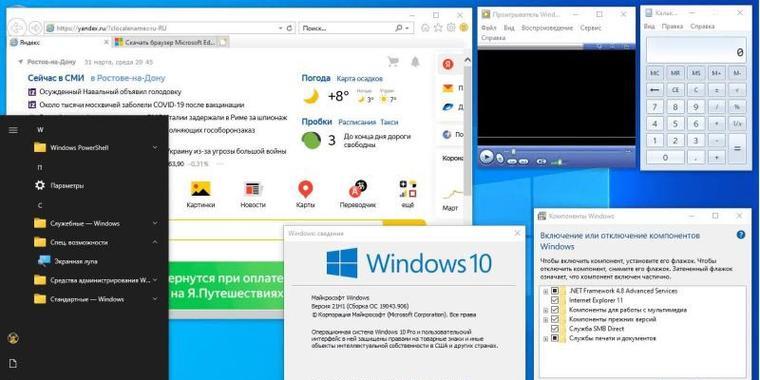Open the Картинки service icon on Yandex

click(200, 189)
